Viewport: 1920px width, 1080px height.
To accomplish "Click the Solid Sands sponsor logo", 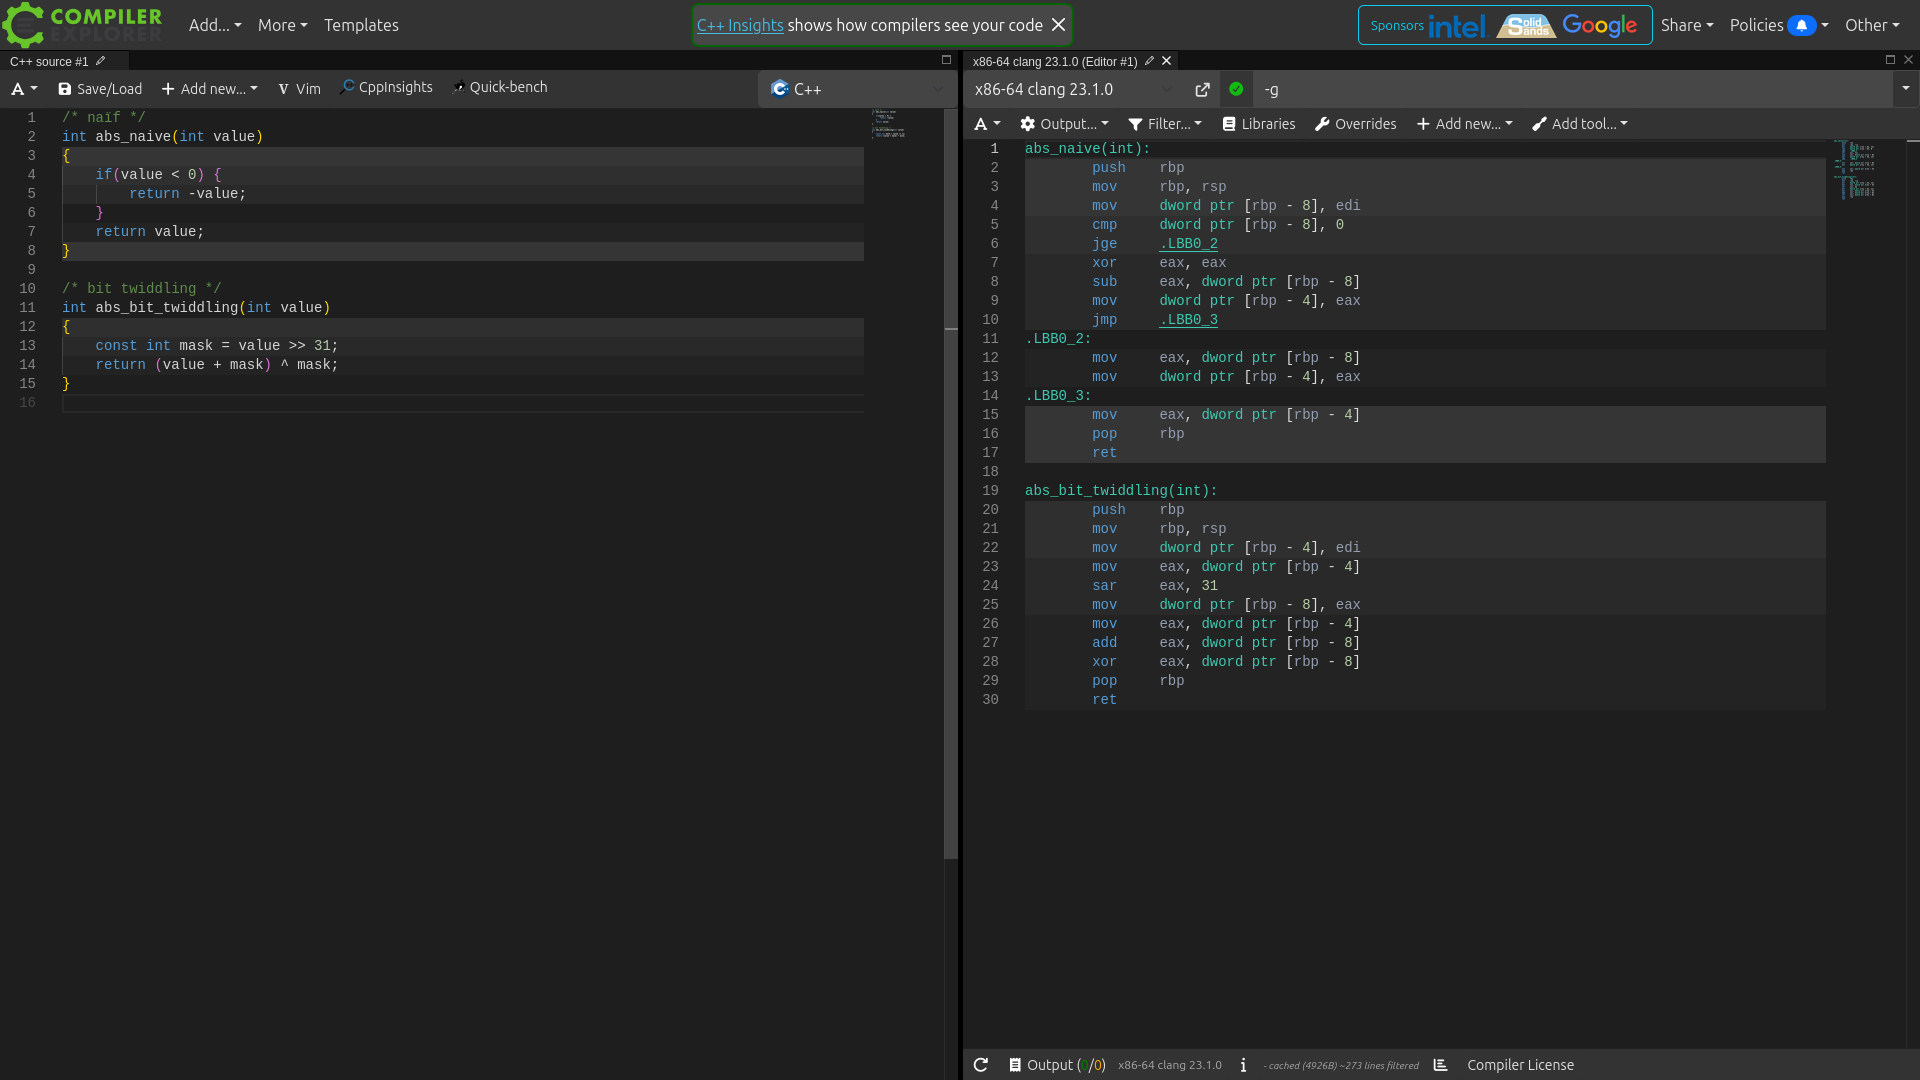I will tap(1526, 26).
